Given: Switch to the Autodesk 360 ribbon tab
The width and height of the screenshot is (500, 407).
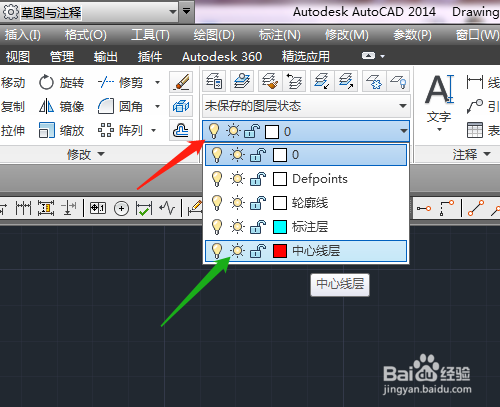Looking at the screenshot, I should pos(222,57).
